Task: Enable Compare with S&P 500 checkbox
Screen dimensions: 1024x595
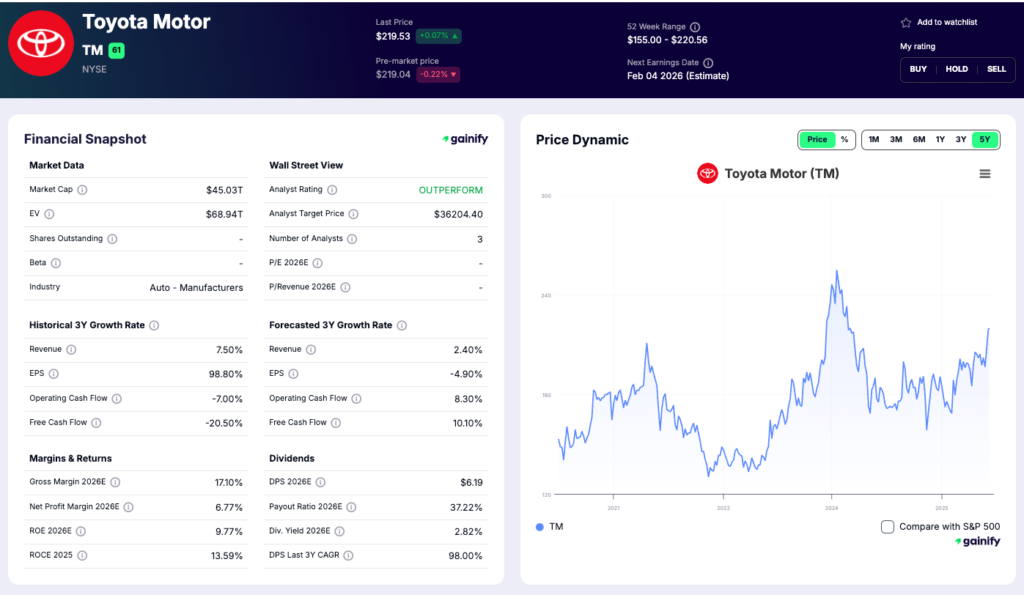Action: tap(887, 527)
